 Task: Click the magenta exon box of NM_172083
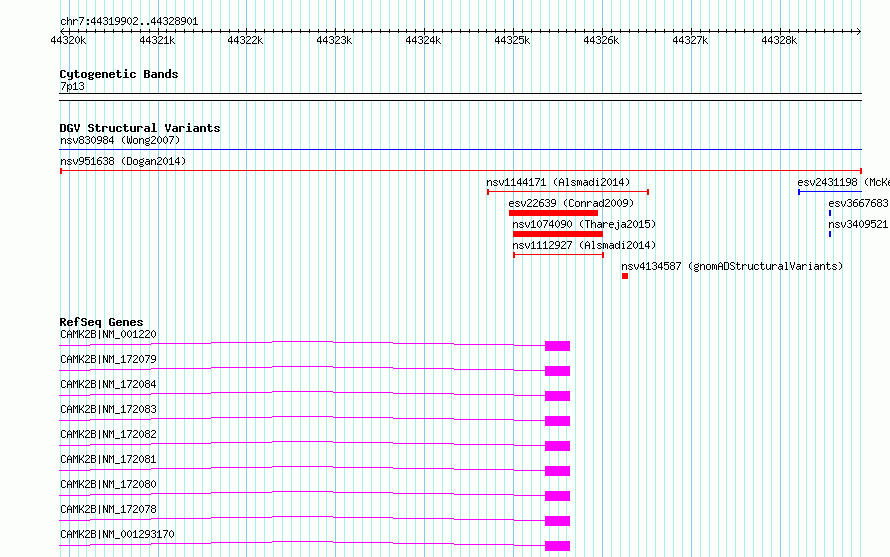pos(557,421)
